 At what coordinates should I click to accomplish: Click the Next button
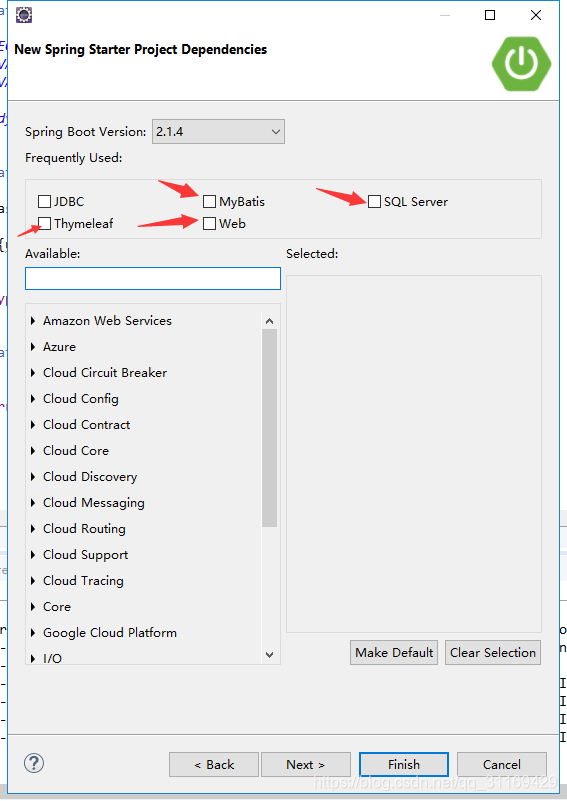[305, 765]
